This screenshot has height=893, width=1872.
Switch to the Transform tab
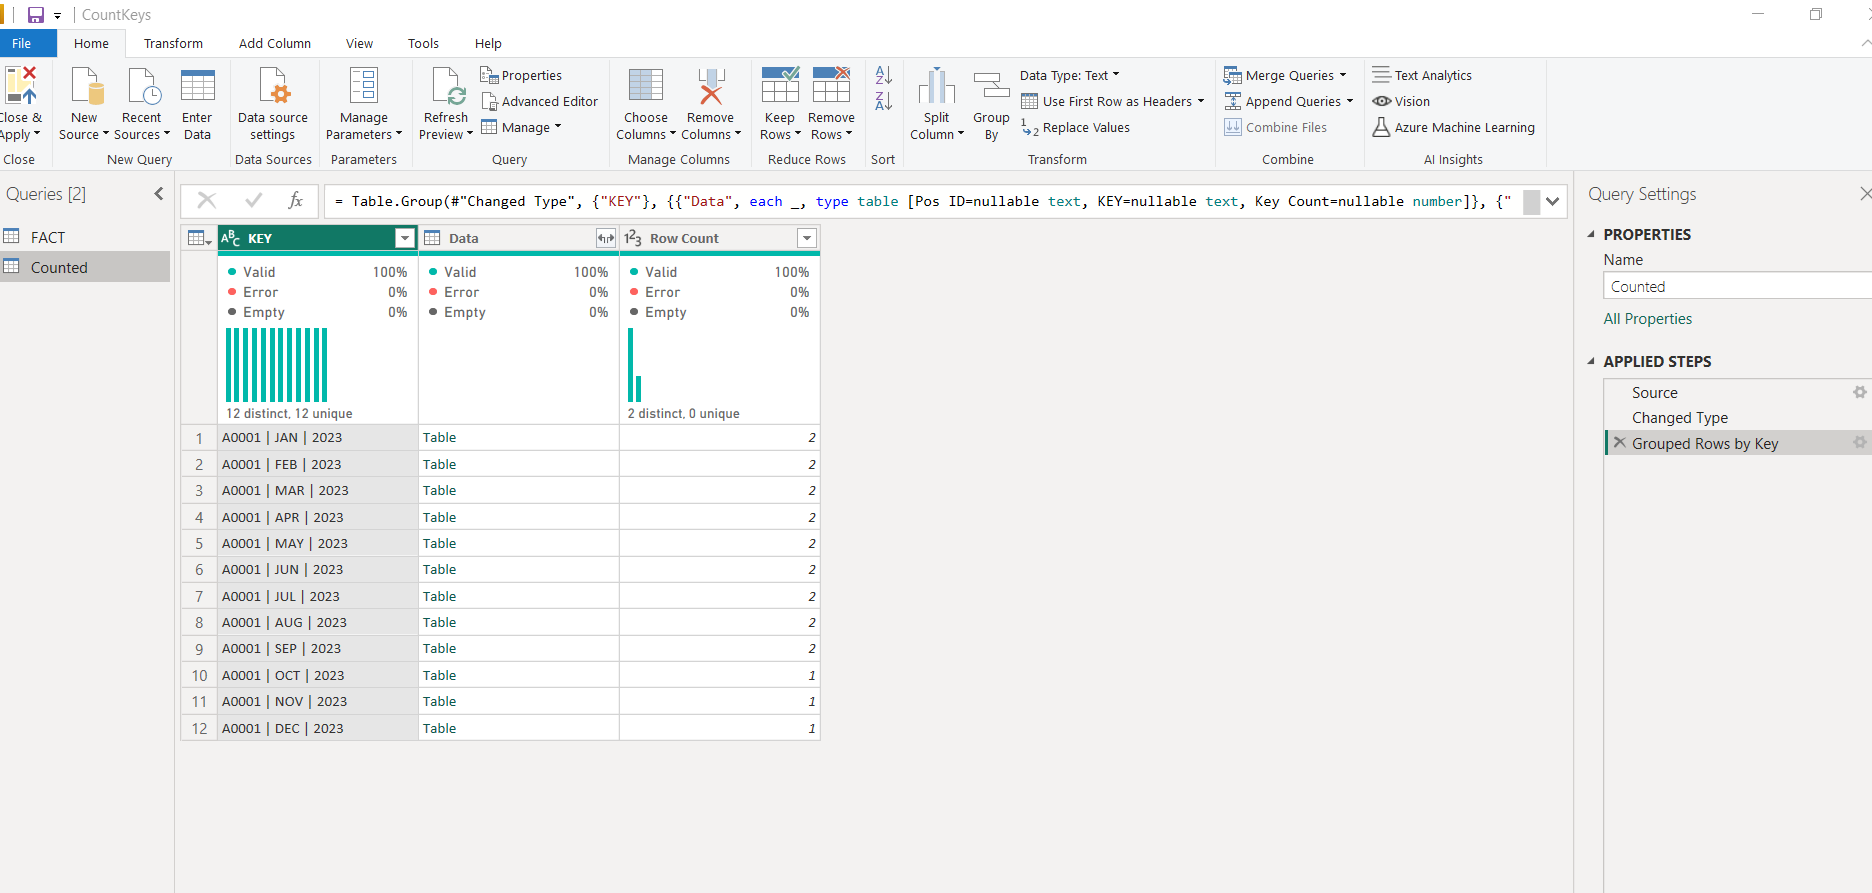point(173,43)
